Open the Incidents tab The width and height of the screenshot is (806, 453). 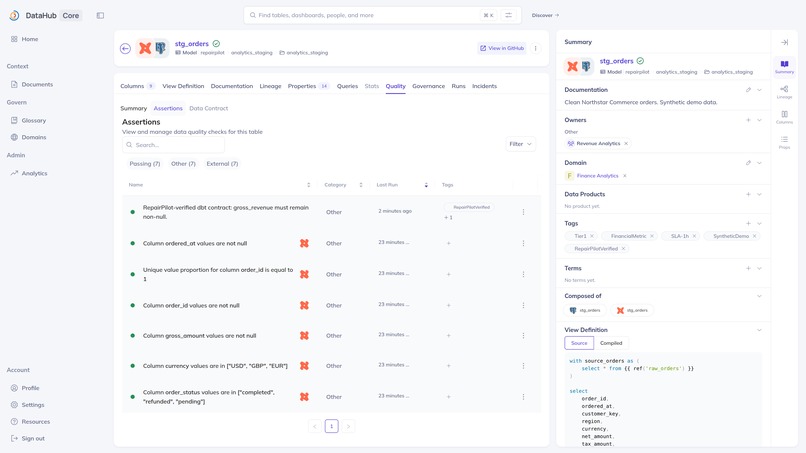click(484, 86)
